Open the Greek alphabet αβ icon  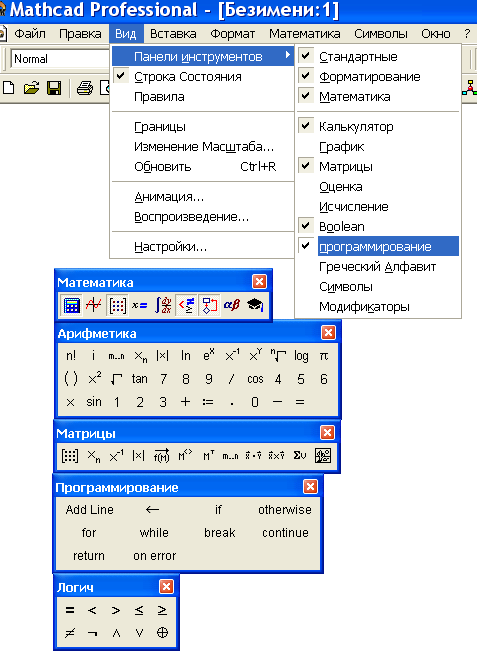click(x=232, y=305)
